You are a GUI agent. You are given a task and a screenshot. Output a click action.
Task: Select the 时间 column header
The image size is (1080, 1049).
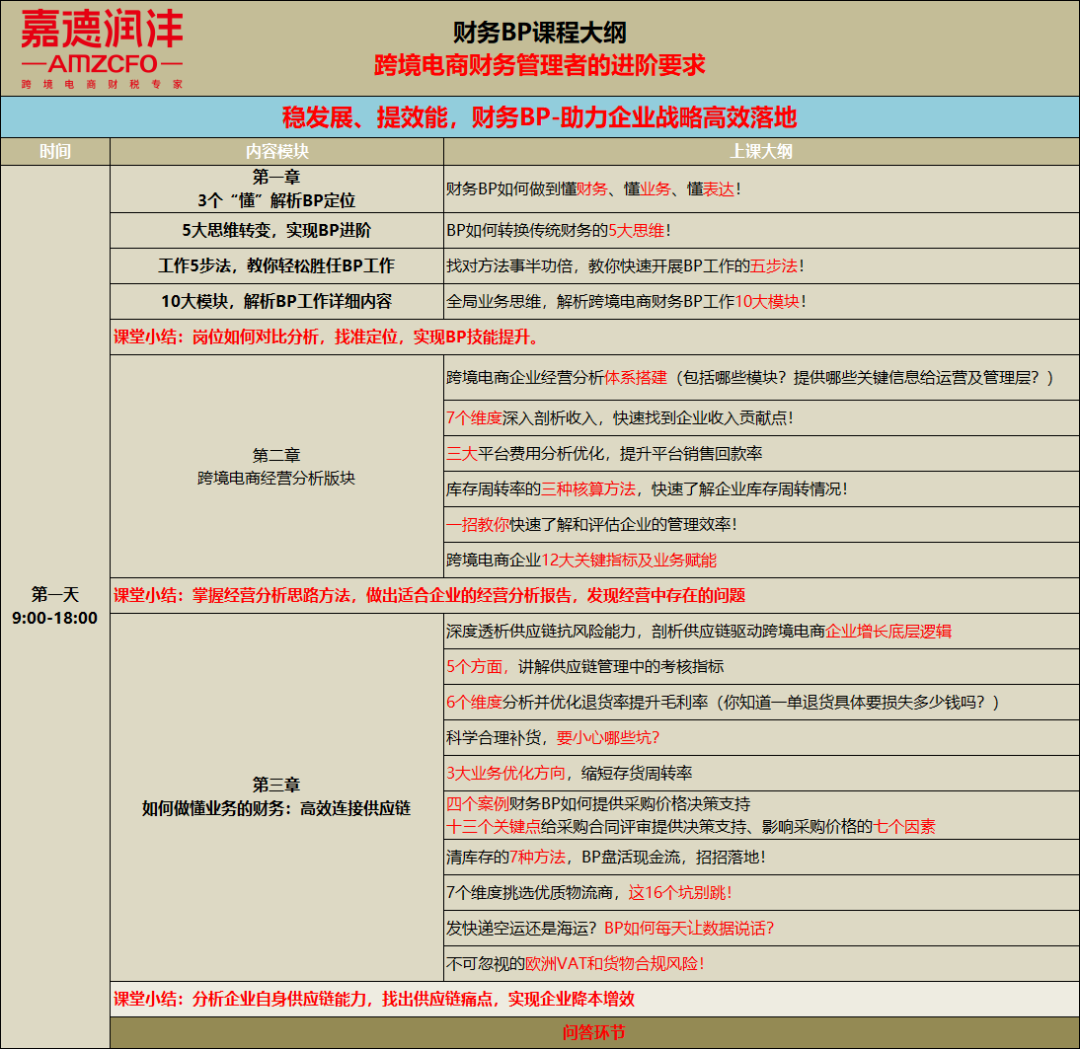pos(55,152)
